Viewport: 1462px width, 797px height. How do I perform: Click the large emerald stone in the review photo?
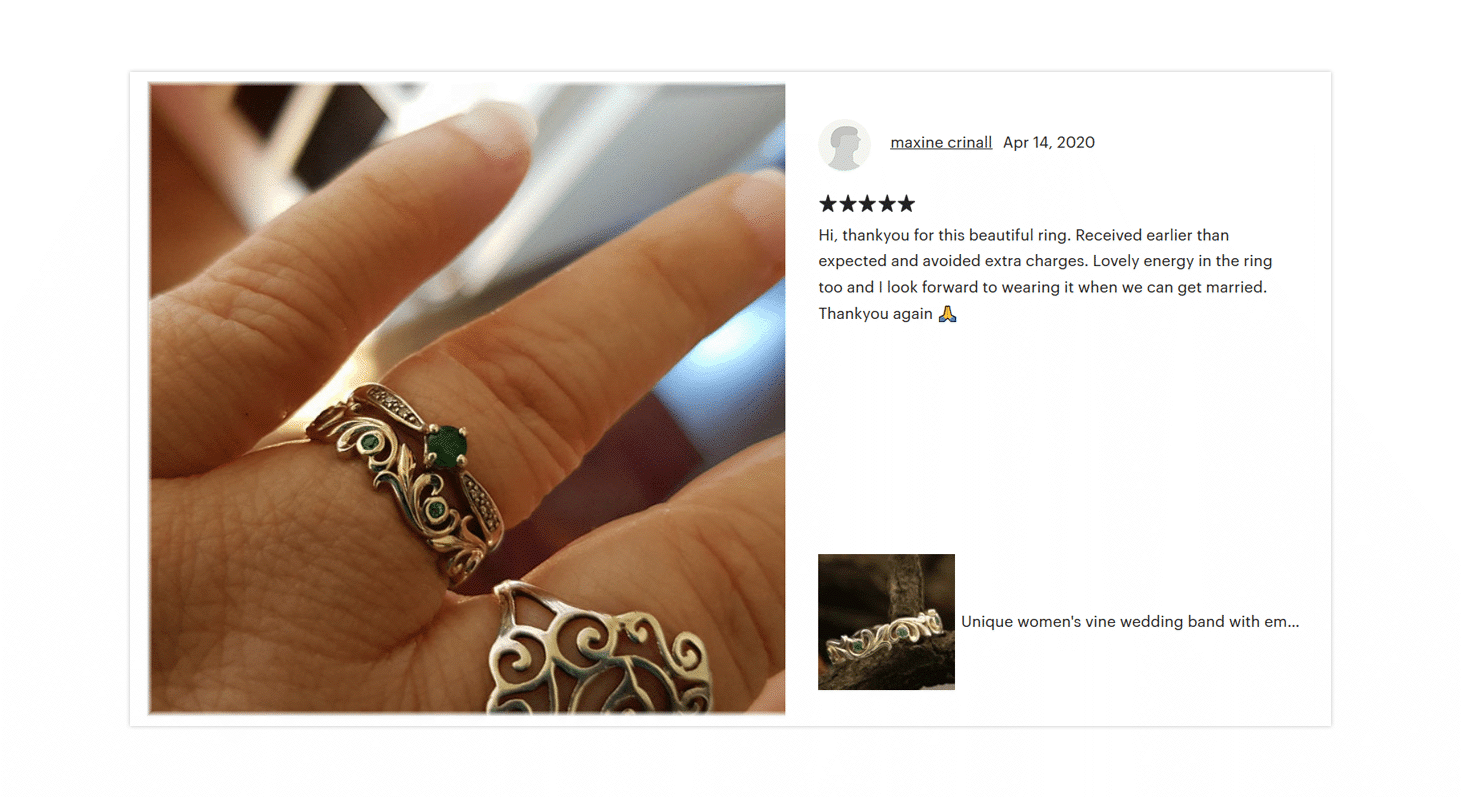click(x=446, y=443)
